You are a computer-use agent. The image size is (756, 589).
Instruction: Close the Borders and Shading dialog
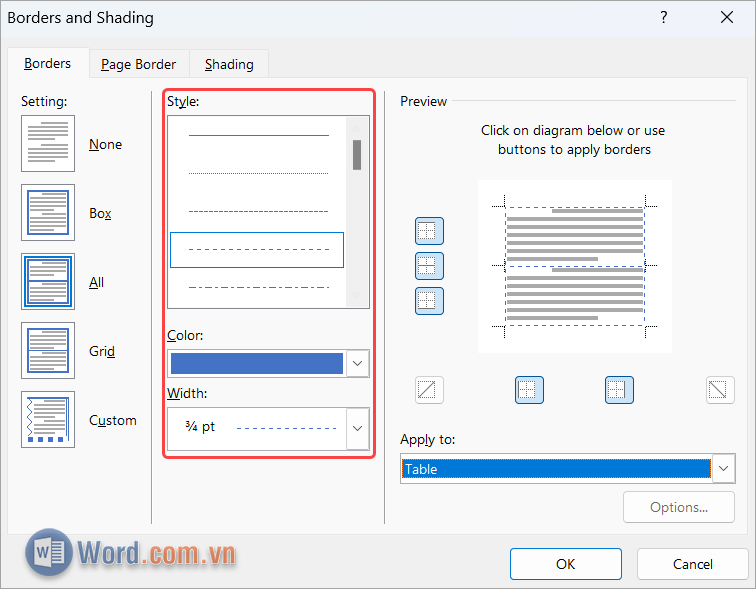pyautogui.click(x=727, y=17)
